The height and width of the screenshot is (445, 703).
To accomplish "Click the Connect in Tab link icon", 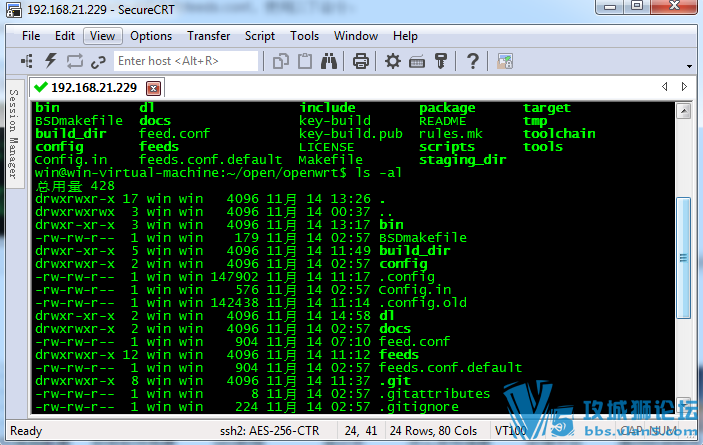I will [98, 61].
